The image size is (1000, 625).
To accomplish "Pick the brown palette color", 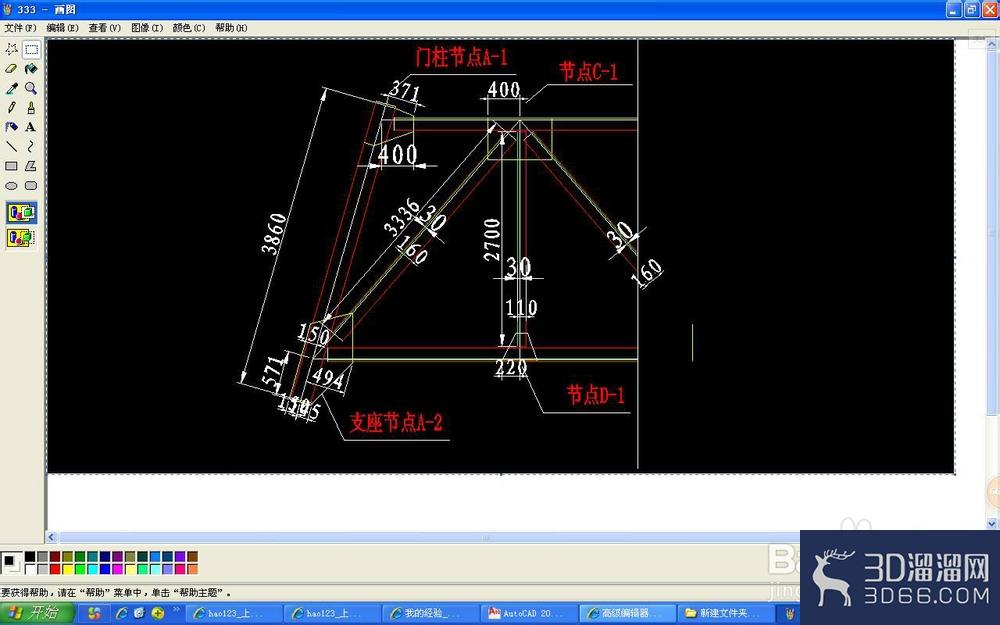I will (193, 557).
